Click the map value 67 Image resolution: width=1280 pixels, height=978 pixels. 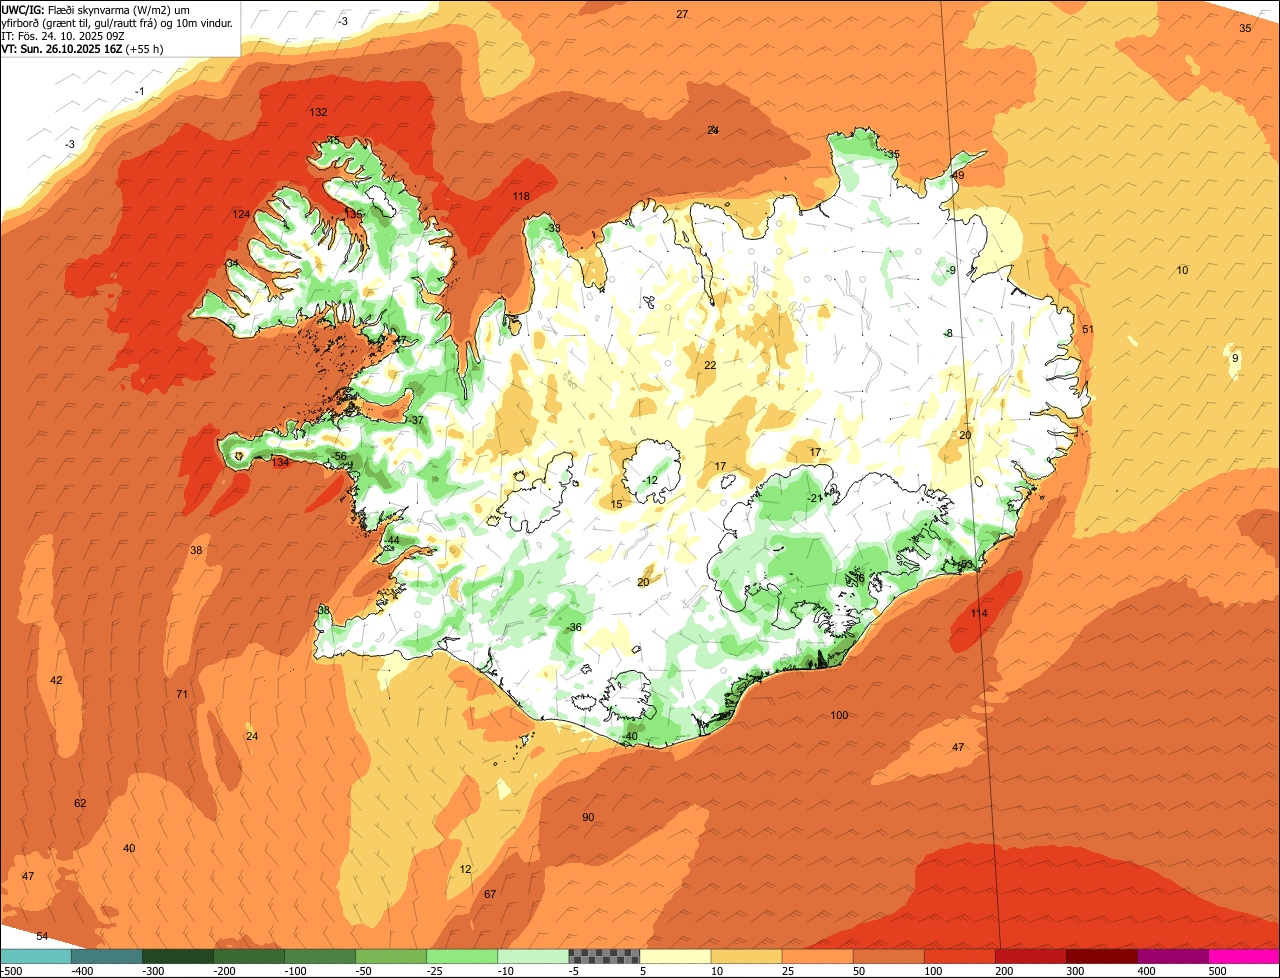tap(490, 895)
